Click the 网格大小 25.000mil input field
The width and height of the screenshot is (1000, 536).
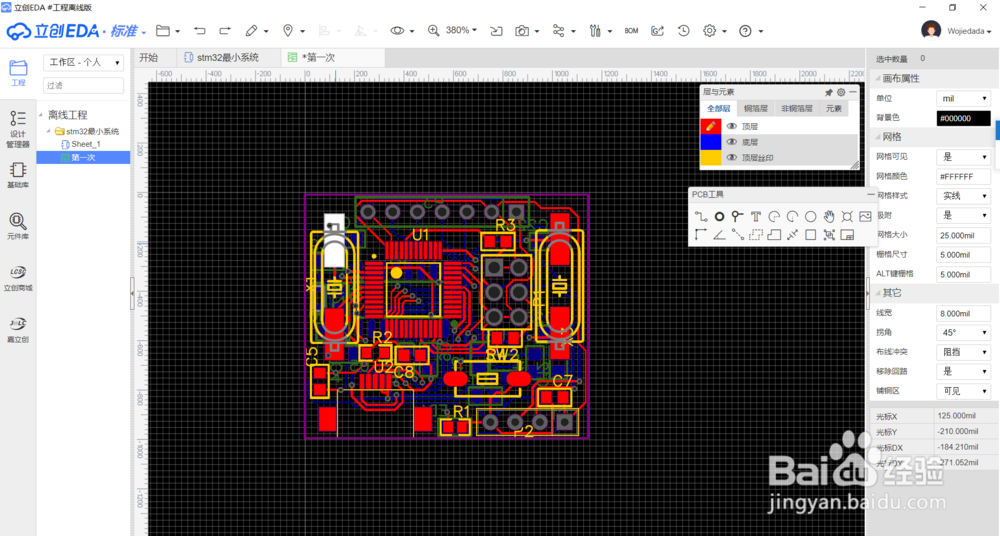pyautogui.click(x=963, y=235)
